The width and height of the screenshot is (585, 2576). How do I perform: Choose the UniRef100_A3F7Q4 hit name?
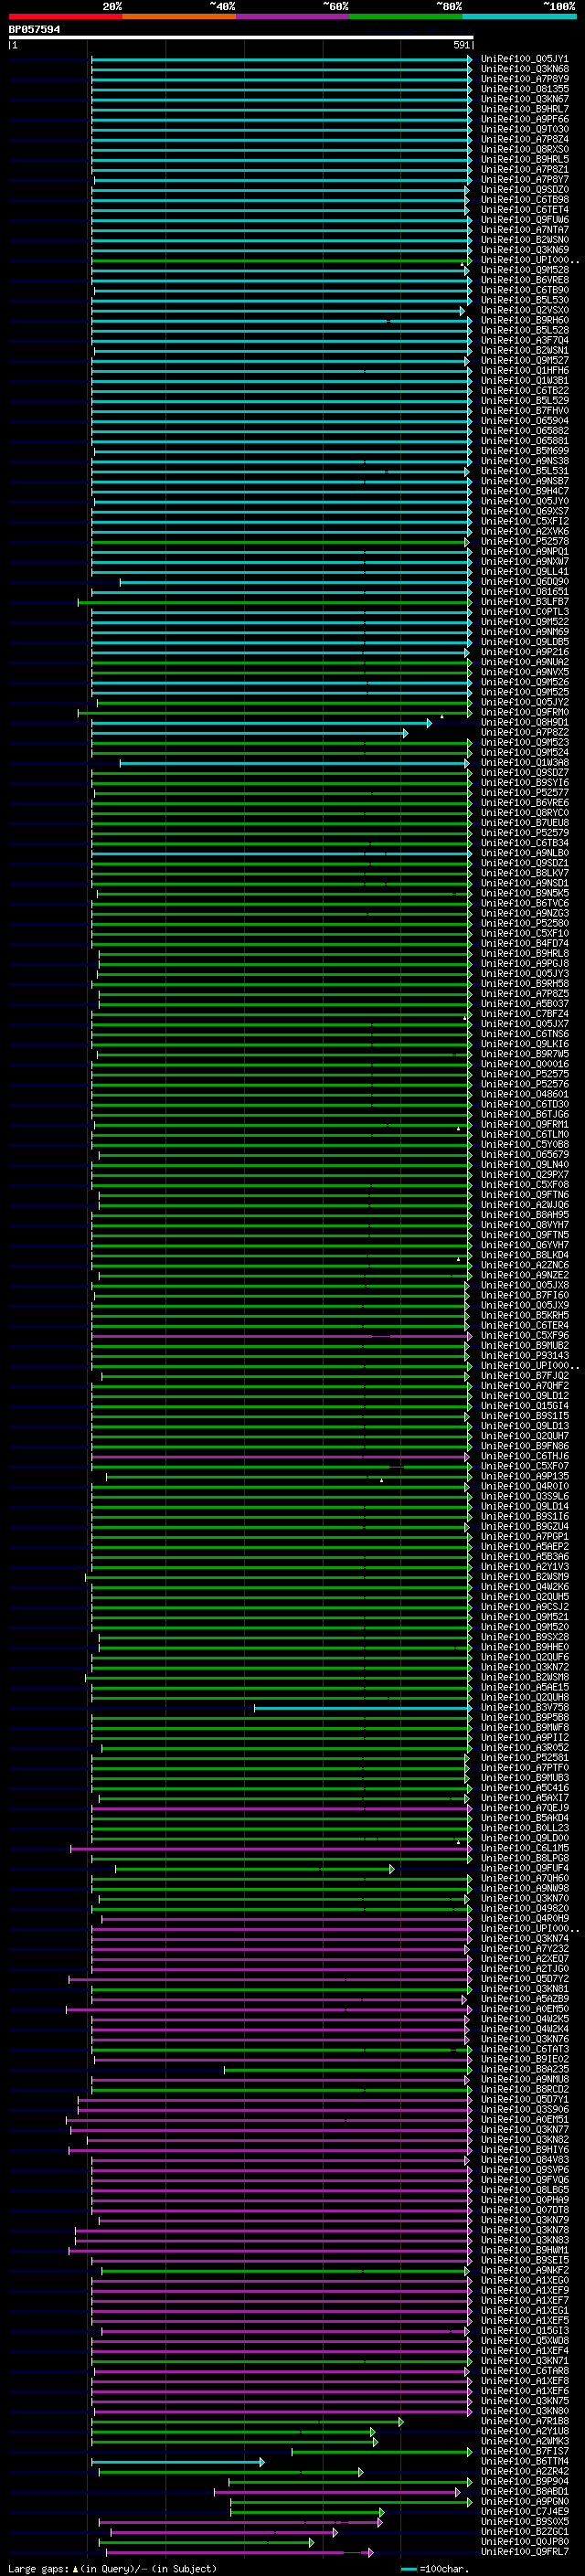(x=525, y=340)
